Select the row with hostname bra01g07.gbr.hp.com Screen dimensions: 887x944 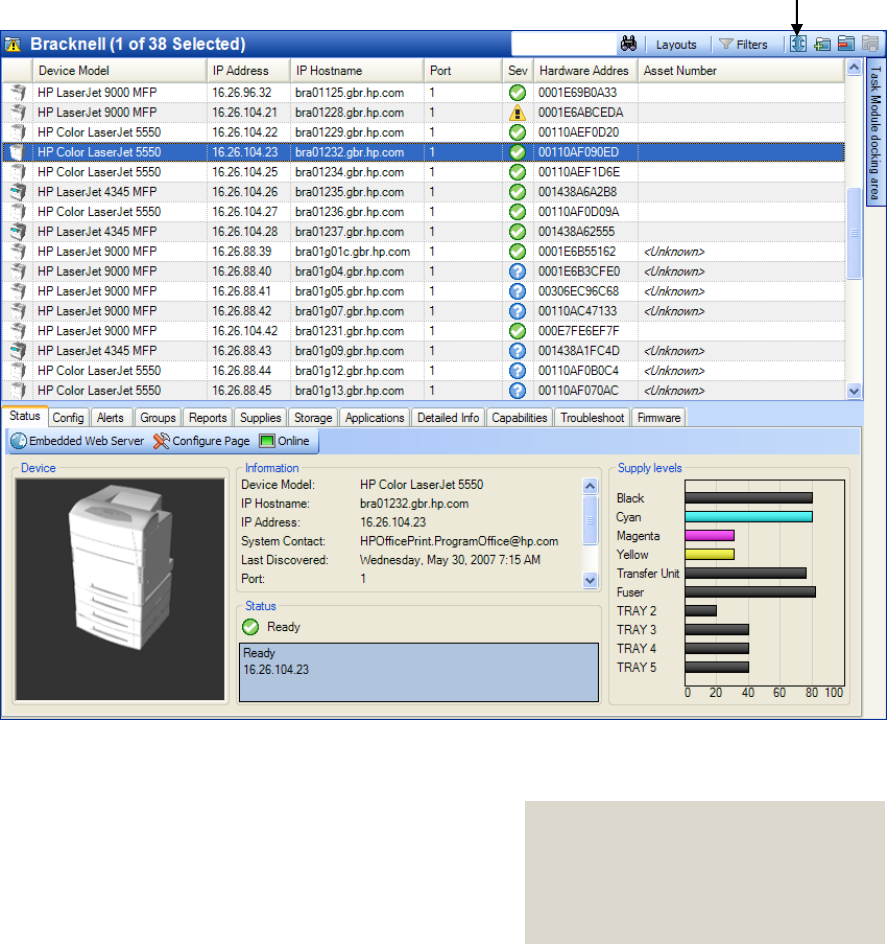pyautogui.click(x=423, y=311)
